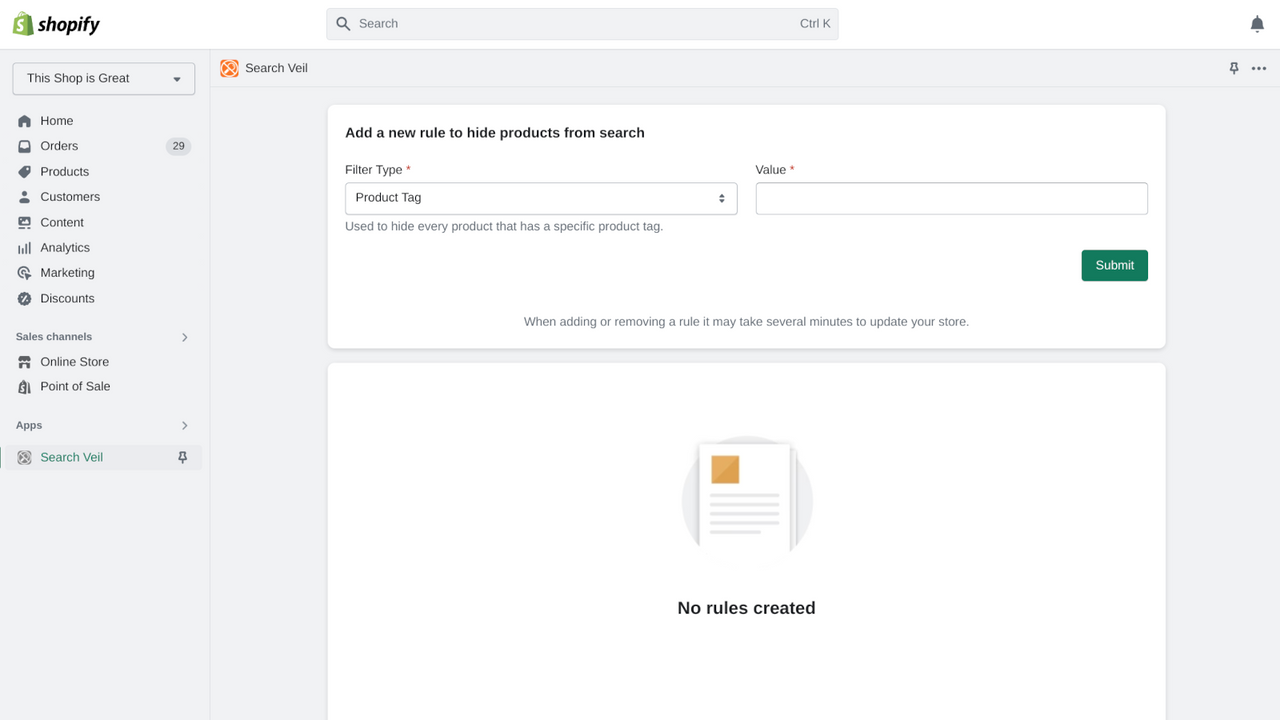Unpin Search Veil in the sidebar
The image size is (1280, 720).
point(182,458)
